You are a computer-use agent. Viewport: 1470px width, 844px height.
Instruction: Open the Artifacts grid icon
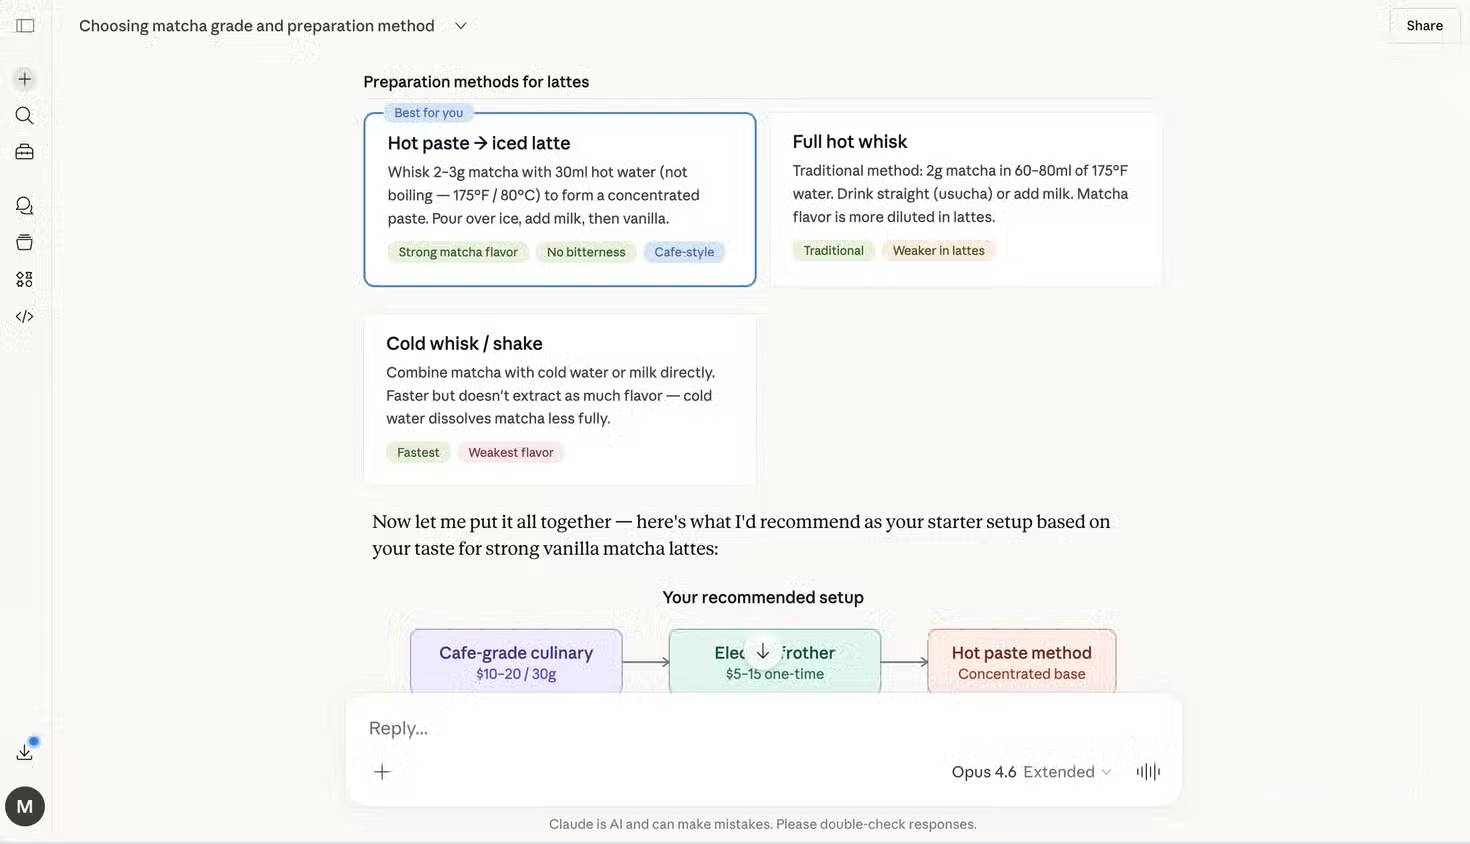(x=25, y=280)
